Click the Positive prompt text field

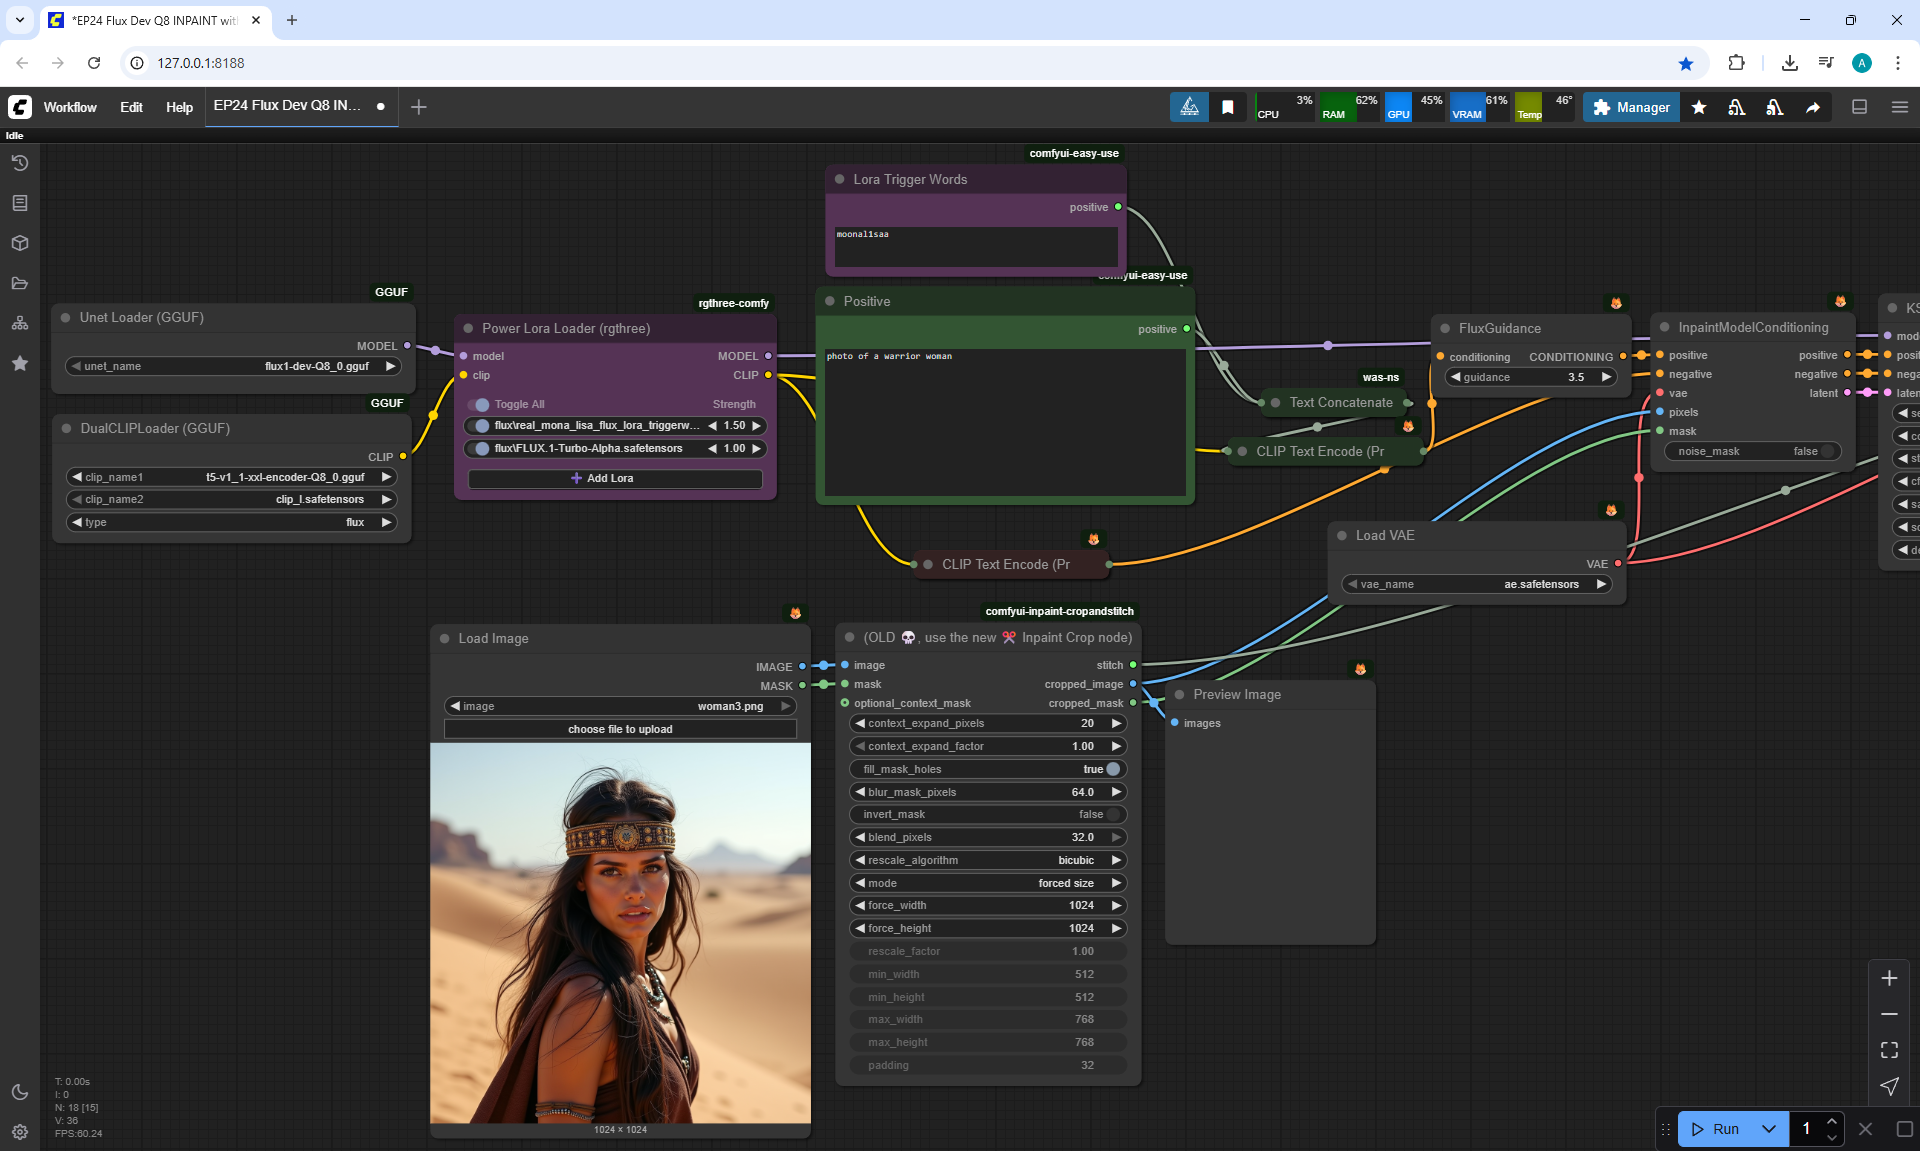[1004, 420]
